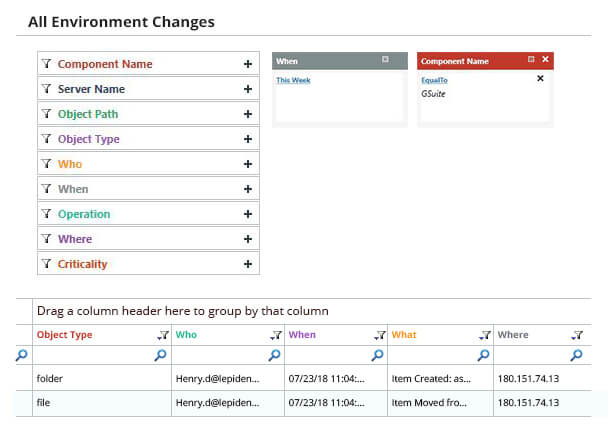612x430 pixels.
Task: Select the Who filter row
Action: pos(148,164)
